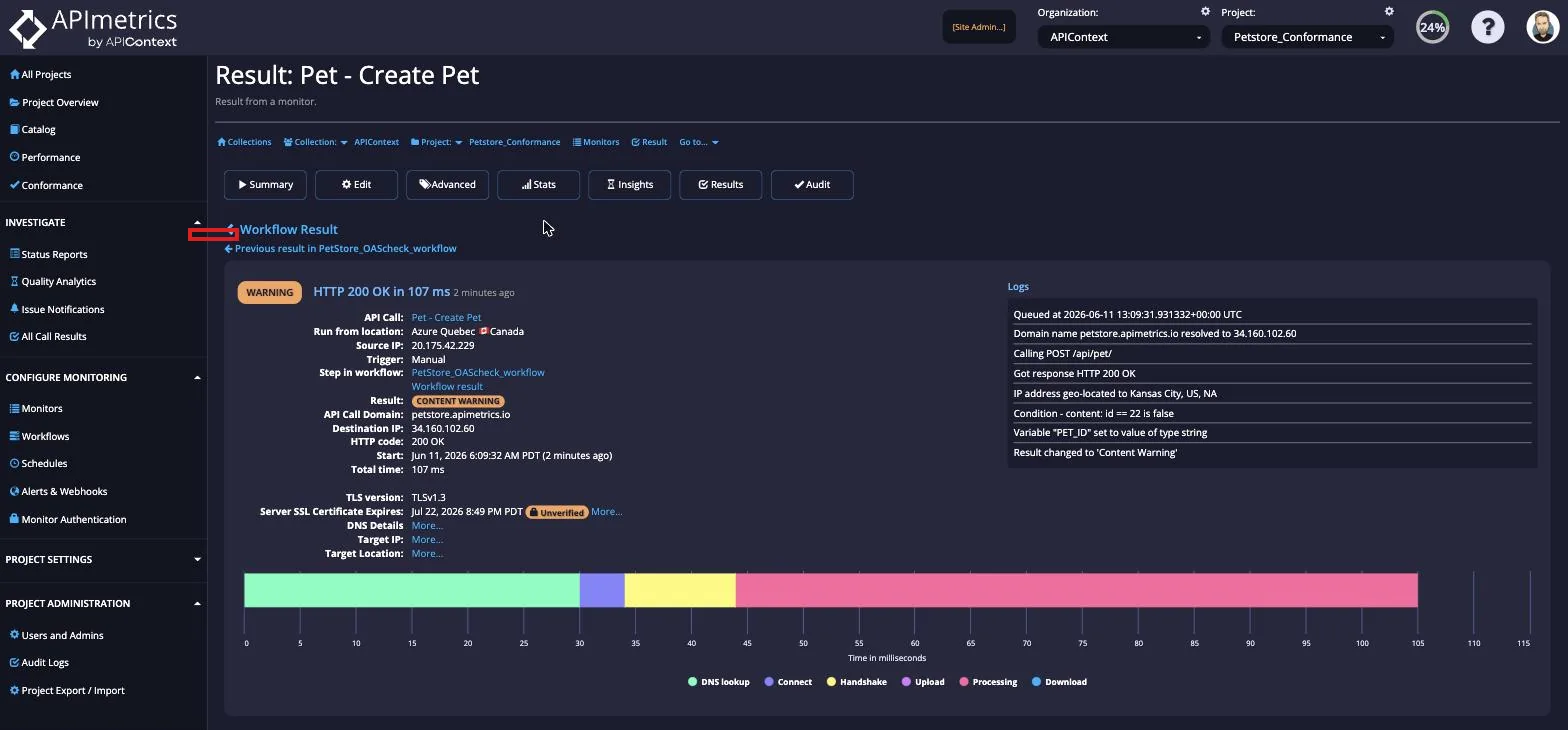
Task: Click Result breadcrumb link
Action: click(x=649, y=142)
